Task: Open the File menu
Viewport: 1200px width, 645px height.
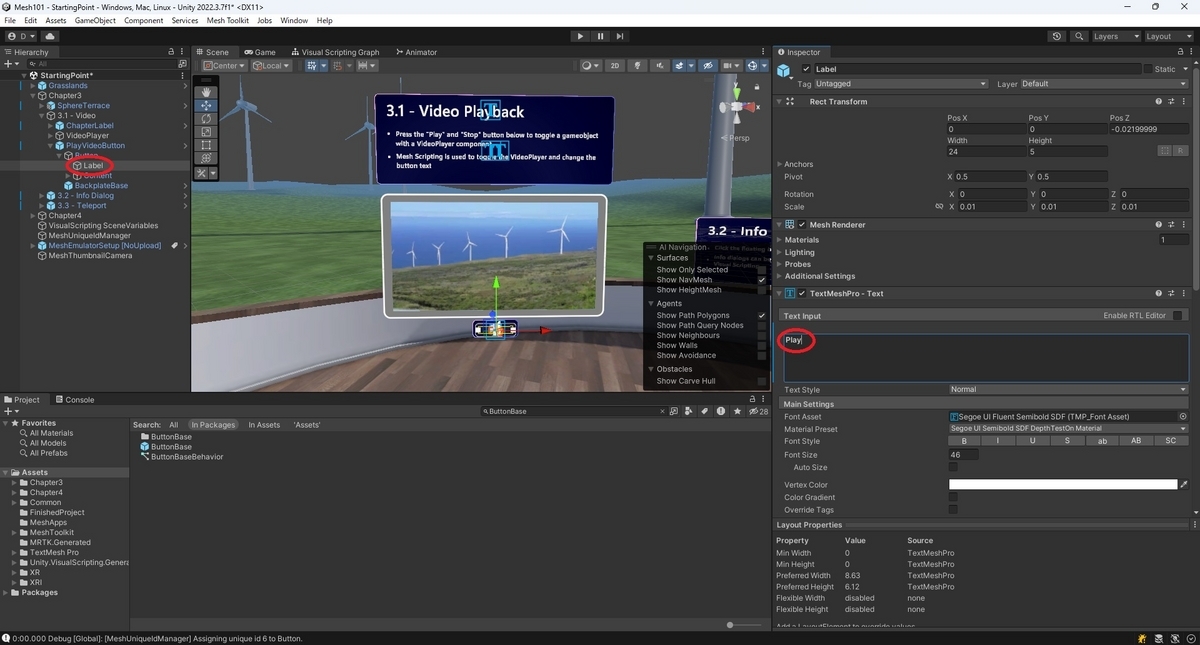Action: point(10,20)
